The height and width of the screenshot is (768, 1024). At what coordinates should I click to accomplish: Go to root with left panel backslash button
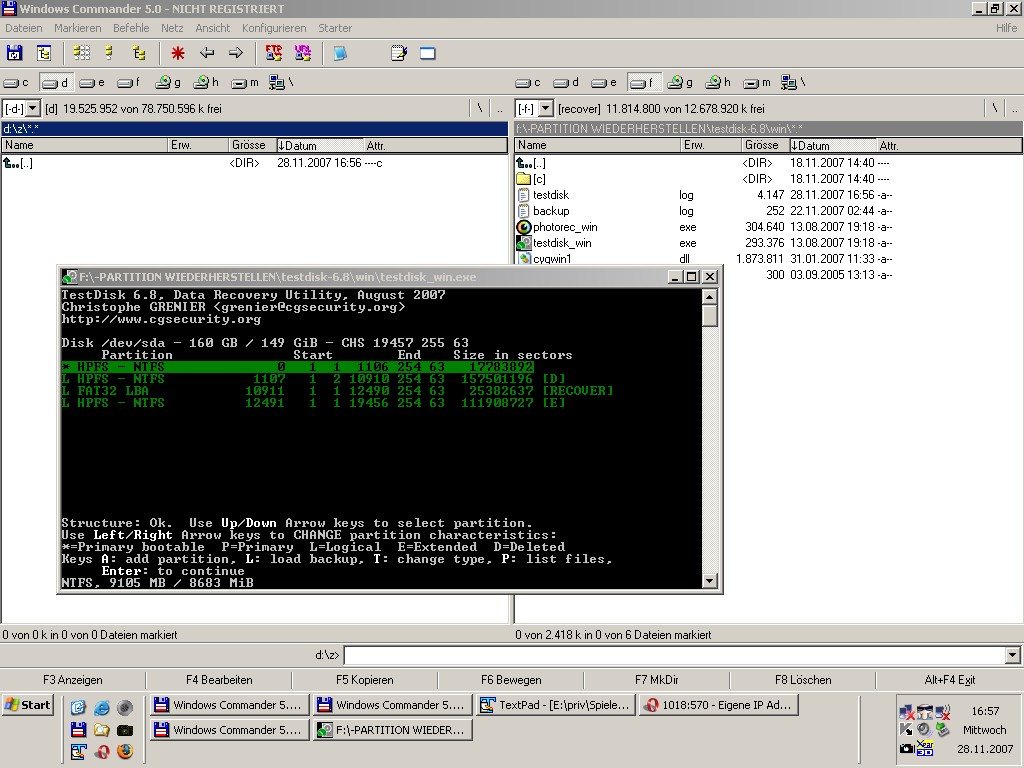pos(480,108)
